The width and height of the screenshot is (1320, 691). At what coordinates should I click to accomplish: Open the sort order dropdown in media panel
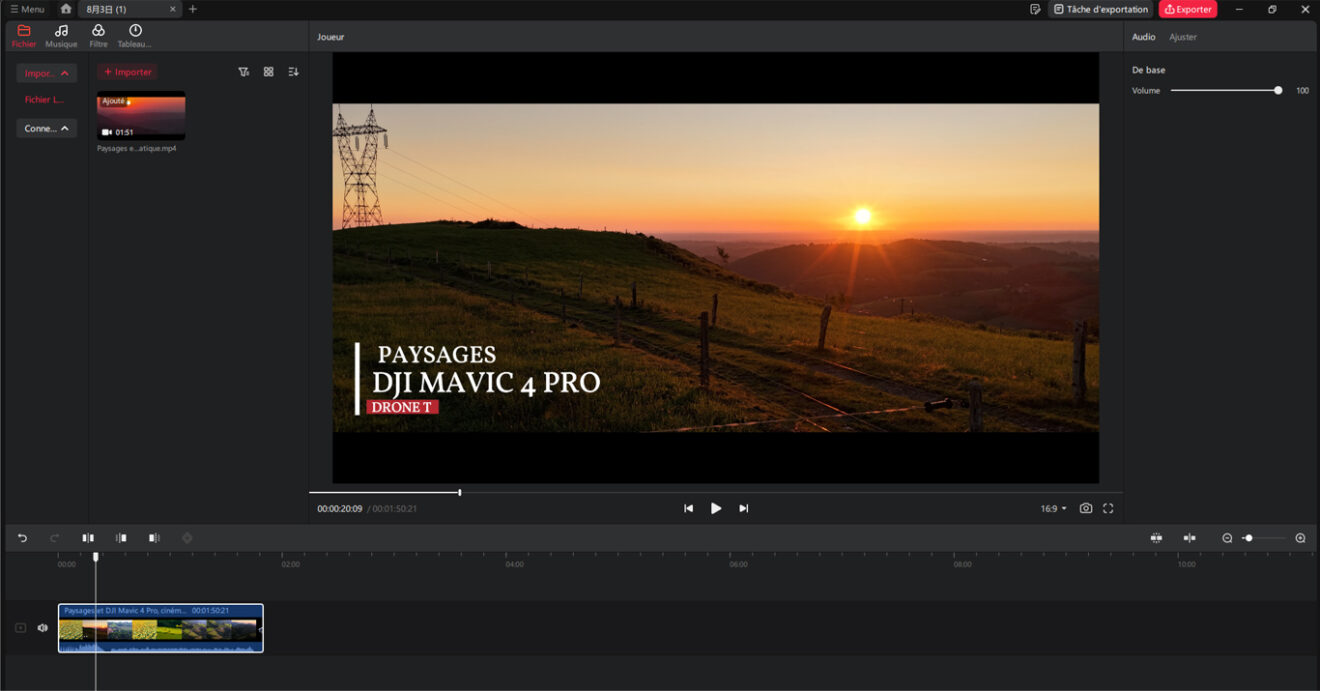pos(293,71)
